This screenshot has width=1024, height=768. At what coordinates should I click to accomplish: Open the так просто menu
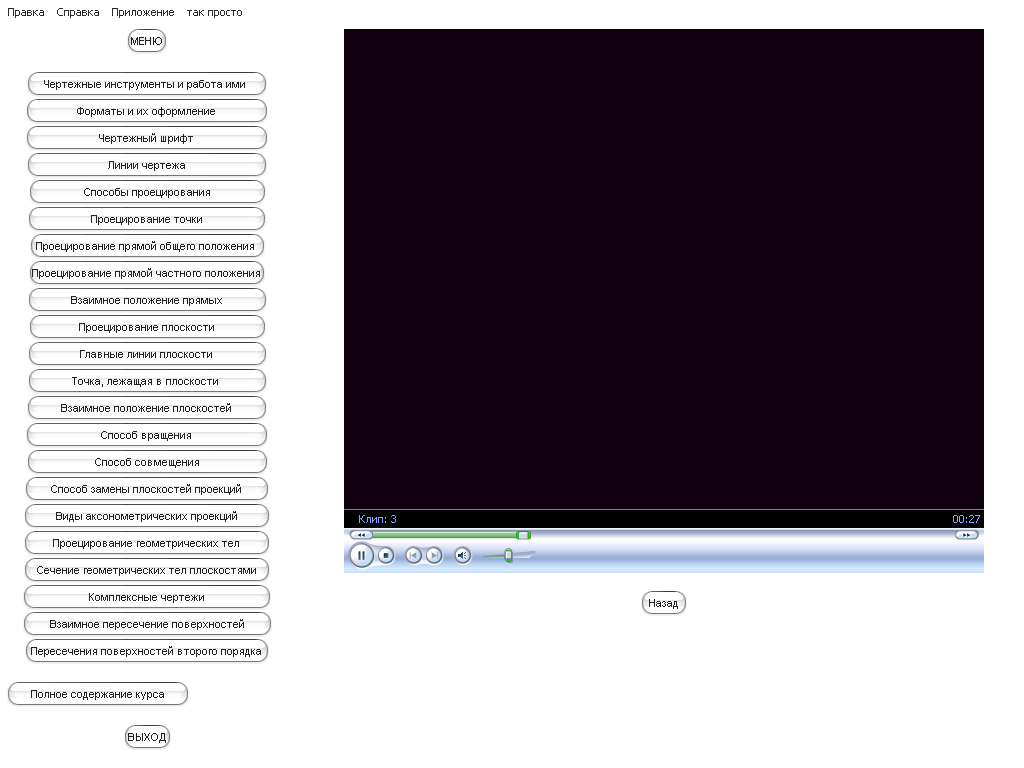pos(214,12)
